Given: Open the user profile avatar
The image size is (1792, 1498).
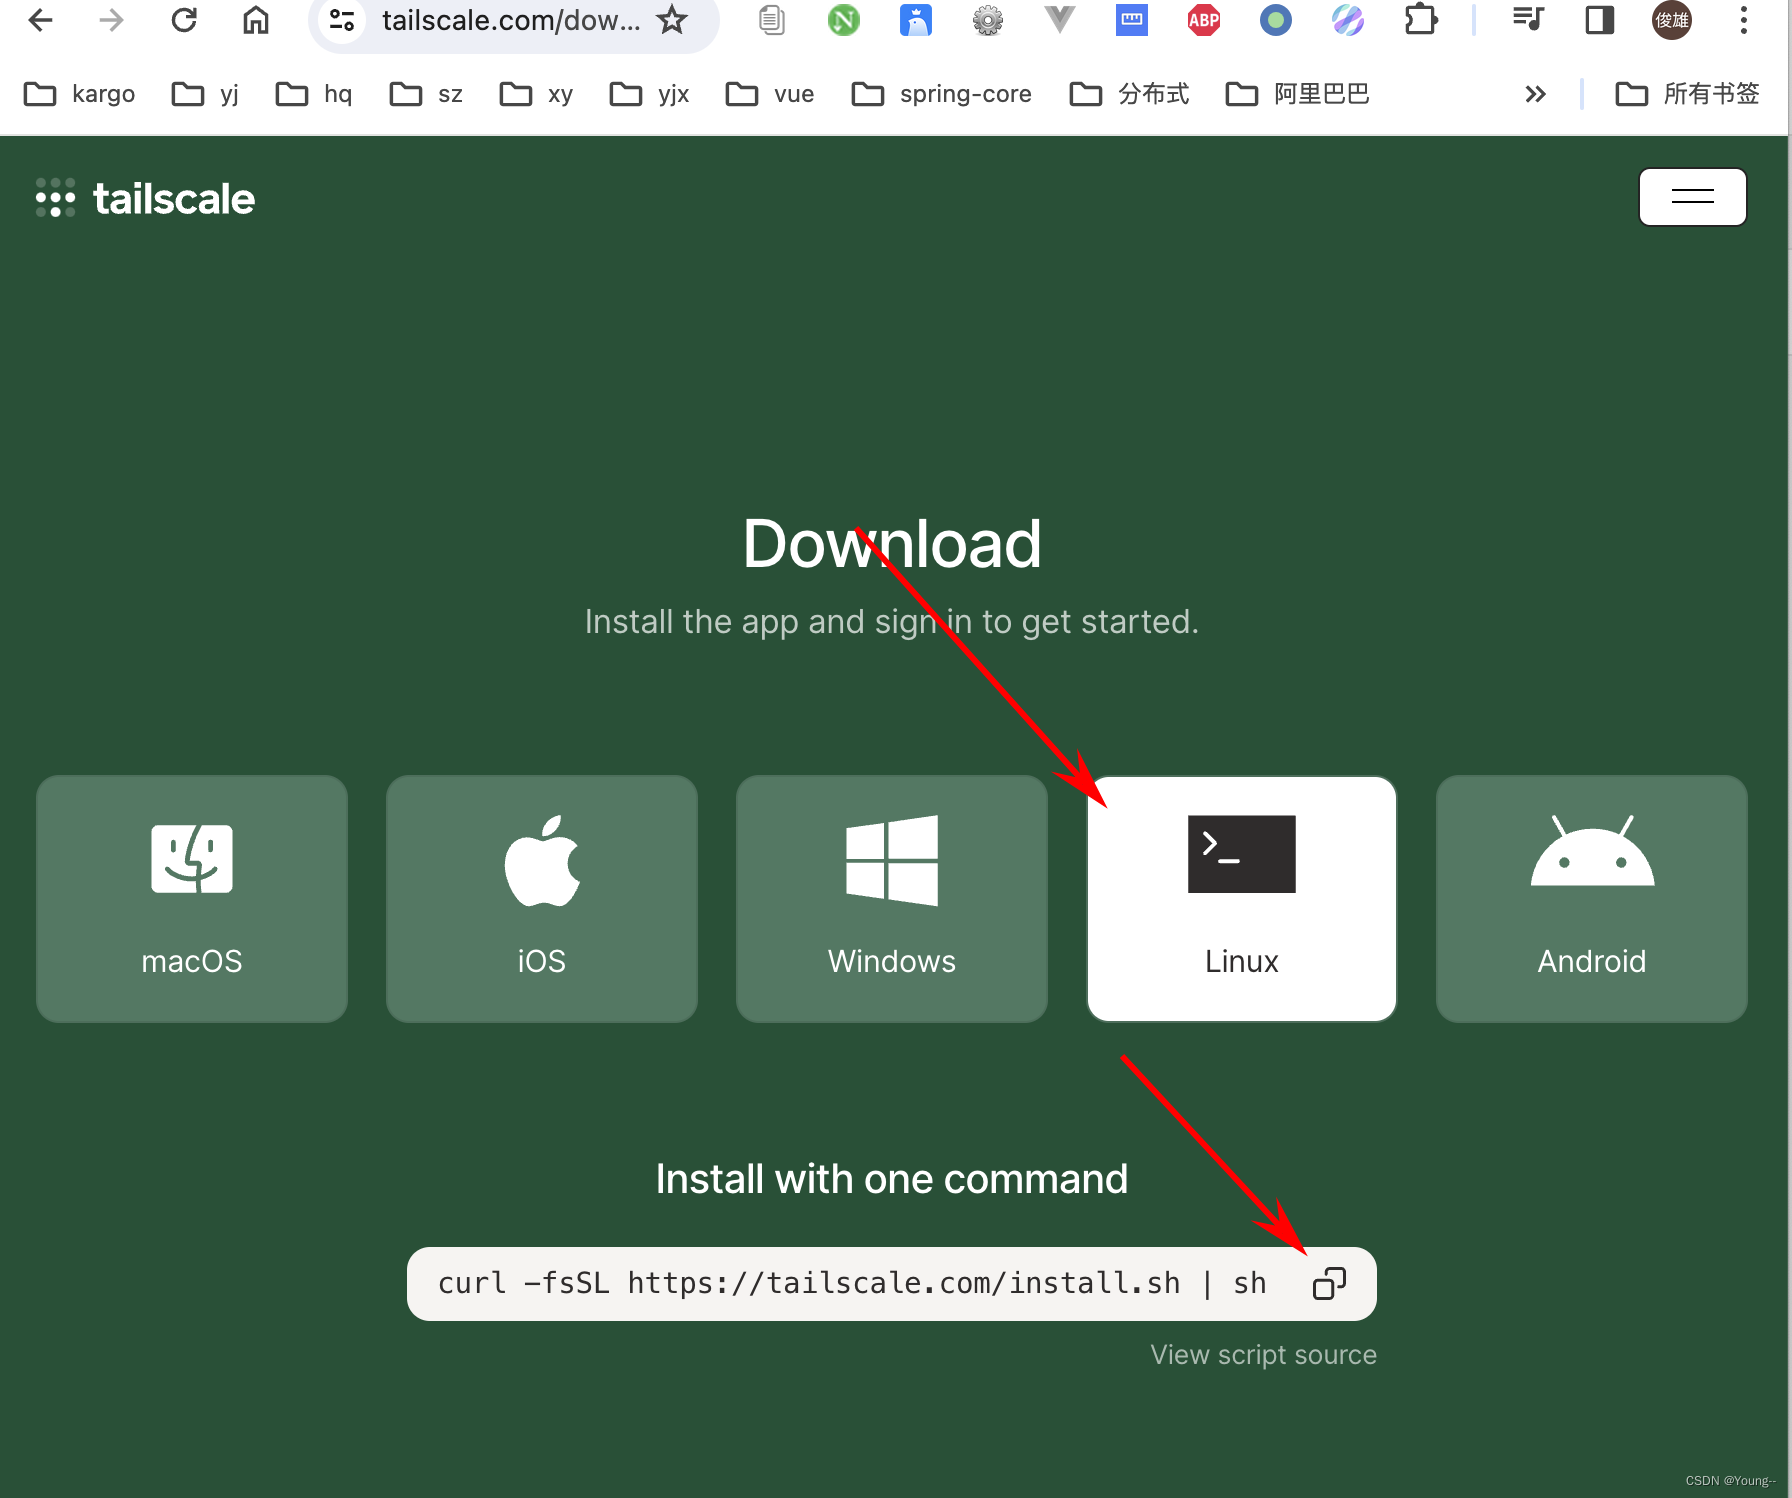Looking at the screenshot, I should pos(1672,20).
